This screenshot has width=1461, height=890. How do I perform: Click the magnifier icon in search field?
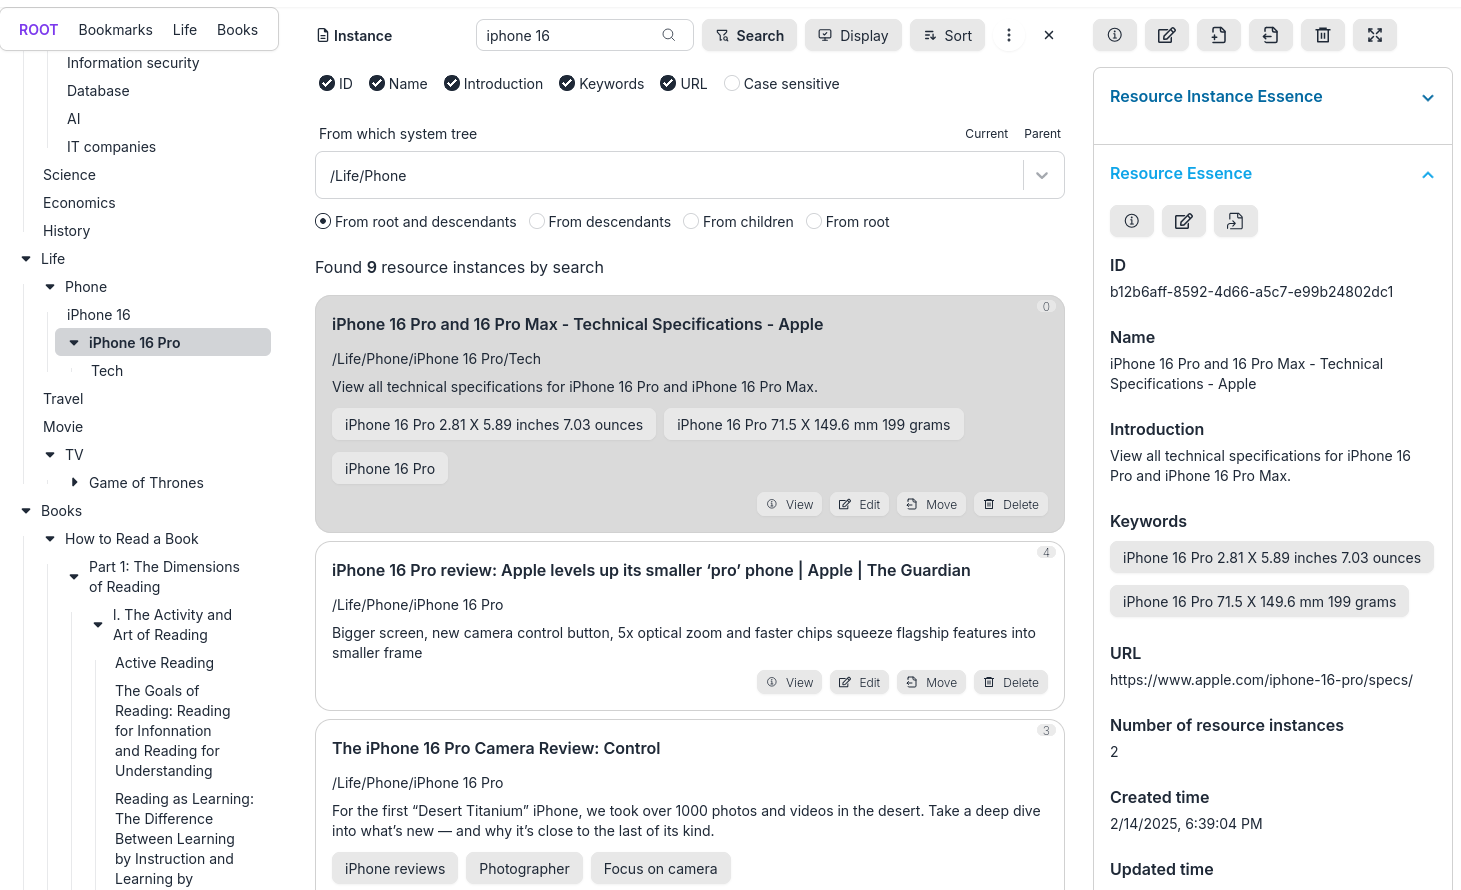(668, 35)
